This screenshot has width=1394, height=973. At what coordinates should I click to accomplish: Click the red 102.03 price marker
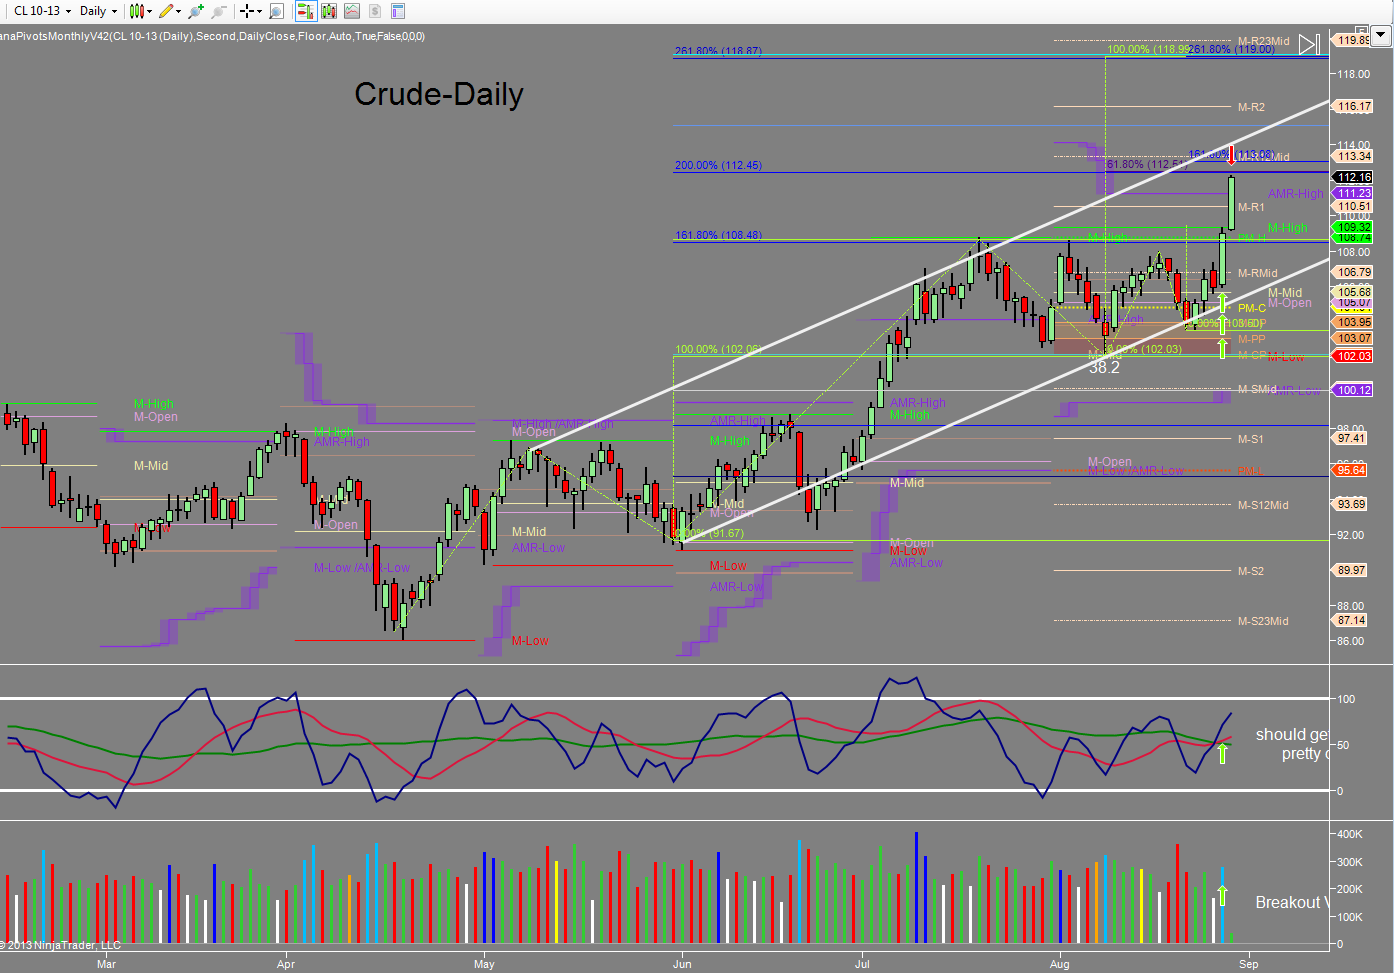click(x=1354, y=356)
